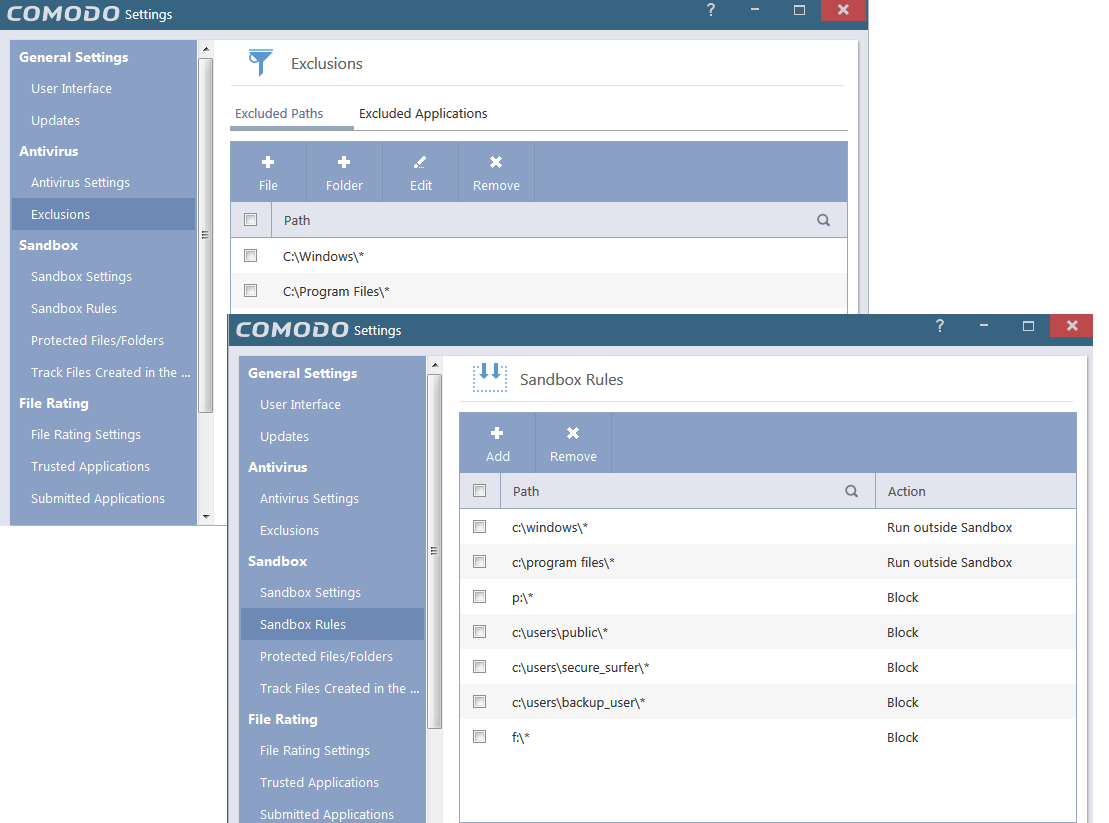This screenshot has width=1109, height=823.
Task: Open Updates in the back window sidebar
Action: coord(55,120)
